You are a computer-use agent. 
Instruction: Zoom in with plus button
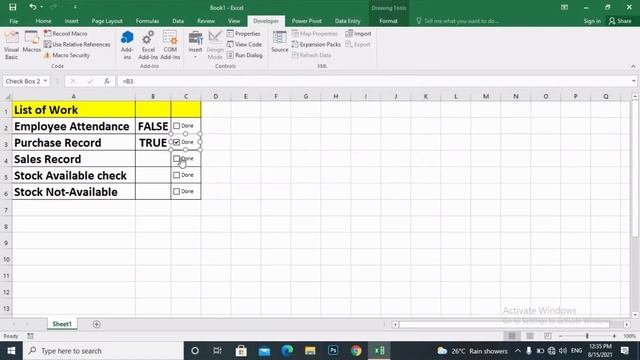(x=614, y=336)
